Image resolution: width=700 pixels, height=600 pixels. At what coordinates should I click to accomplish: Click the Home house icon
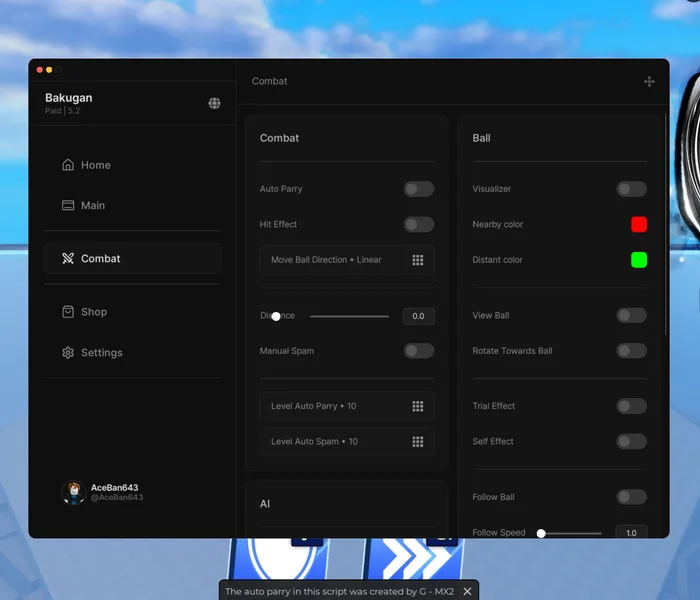68,165
